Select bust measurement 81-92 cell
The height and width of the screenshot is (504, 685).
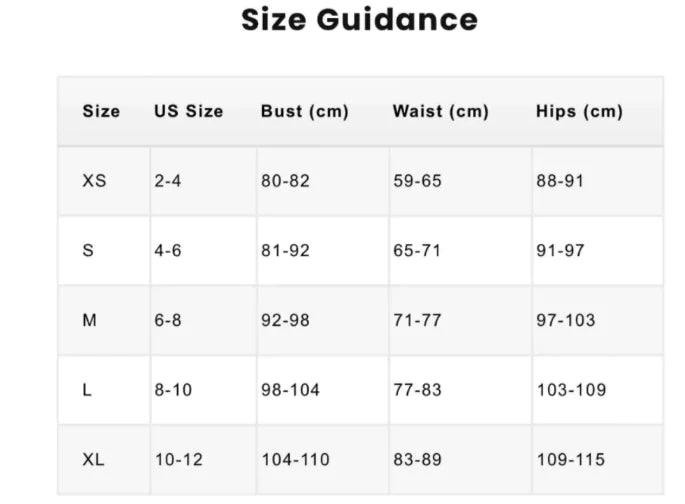click(x=285, y=251)
